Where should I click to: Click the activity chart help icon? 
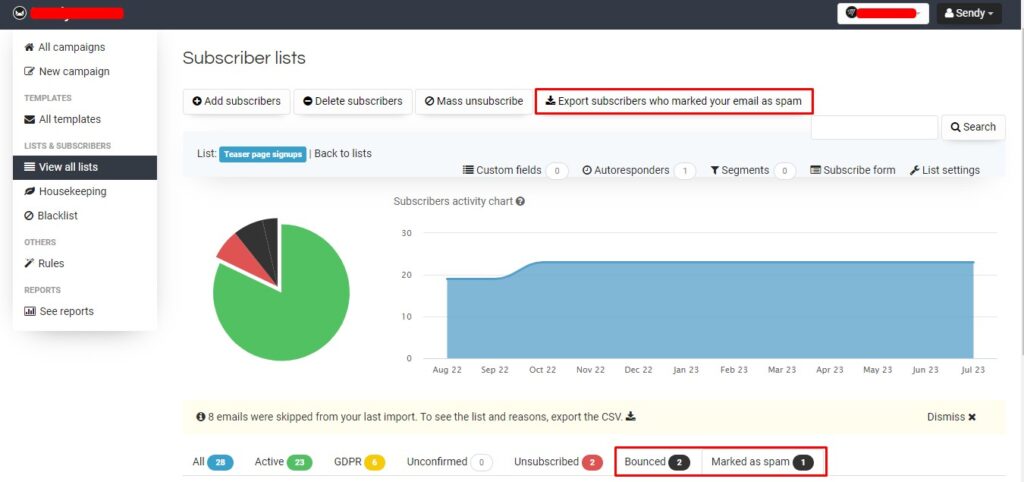pos(520,202)
